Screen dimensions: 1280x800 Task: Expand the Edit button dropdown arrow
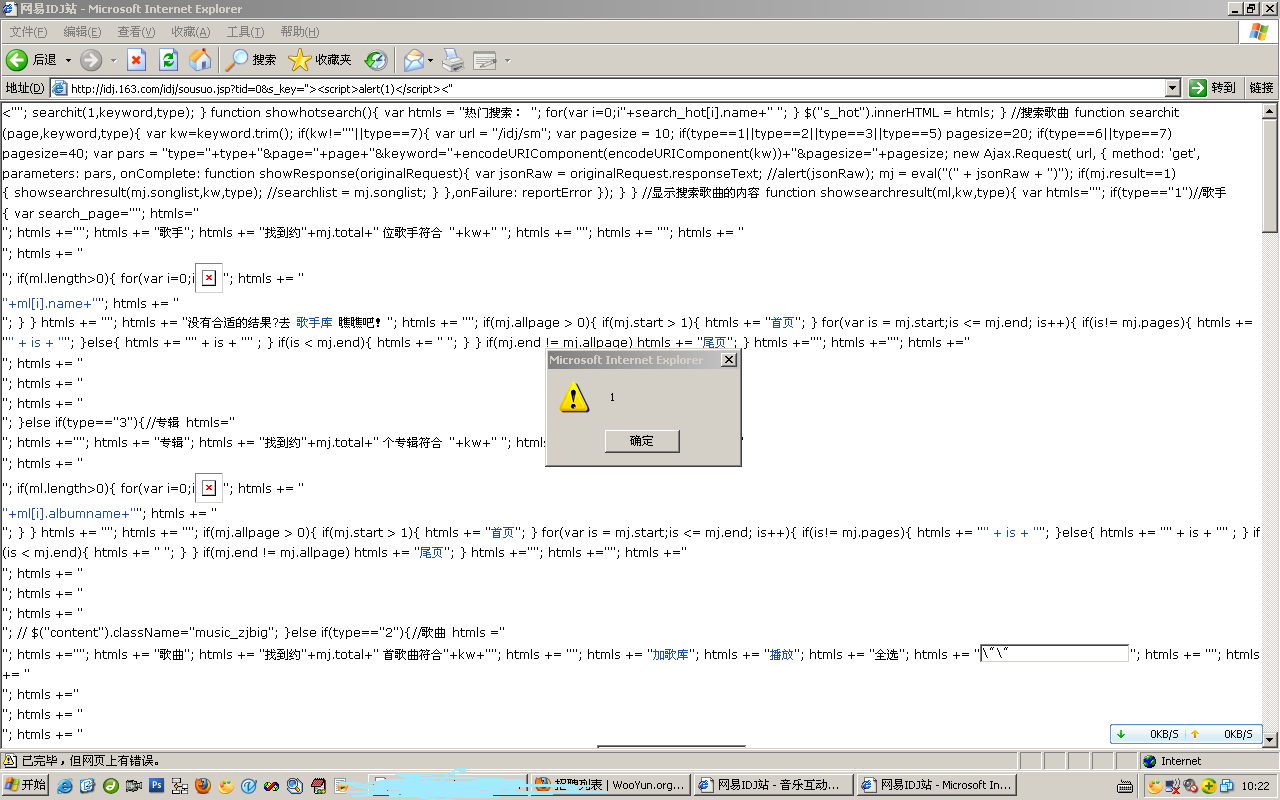(507, 60)
